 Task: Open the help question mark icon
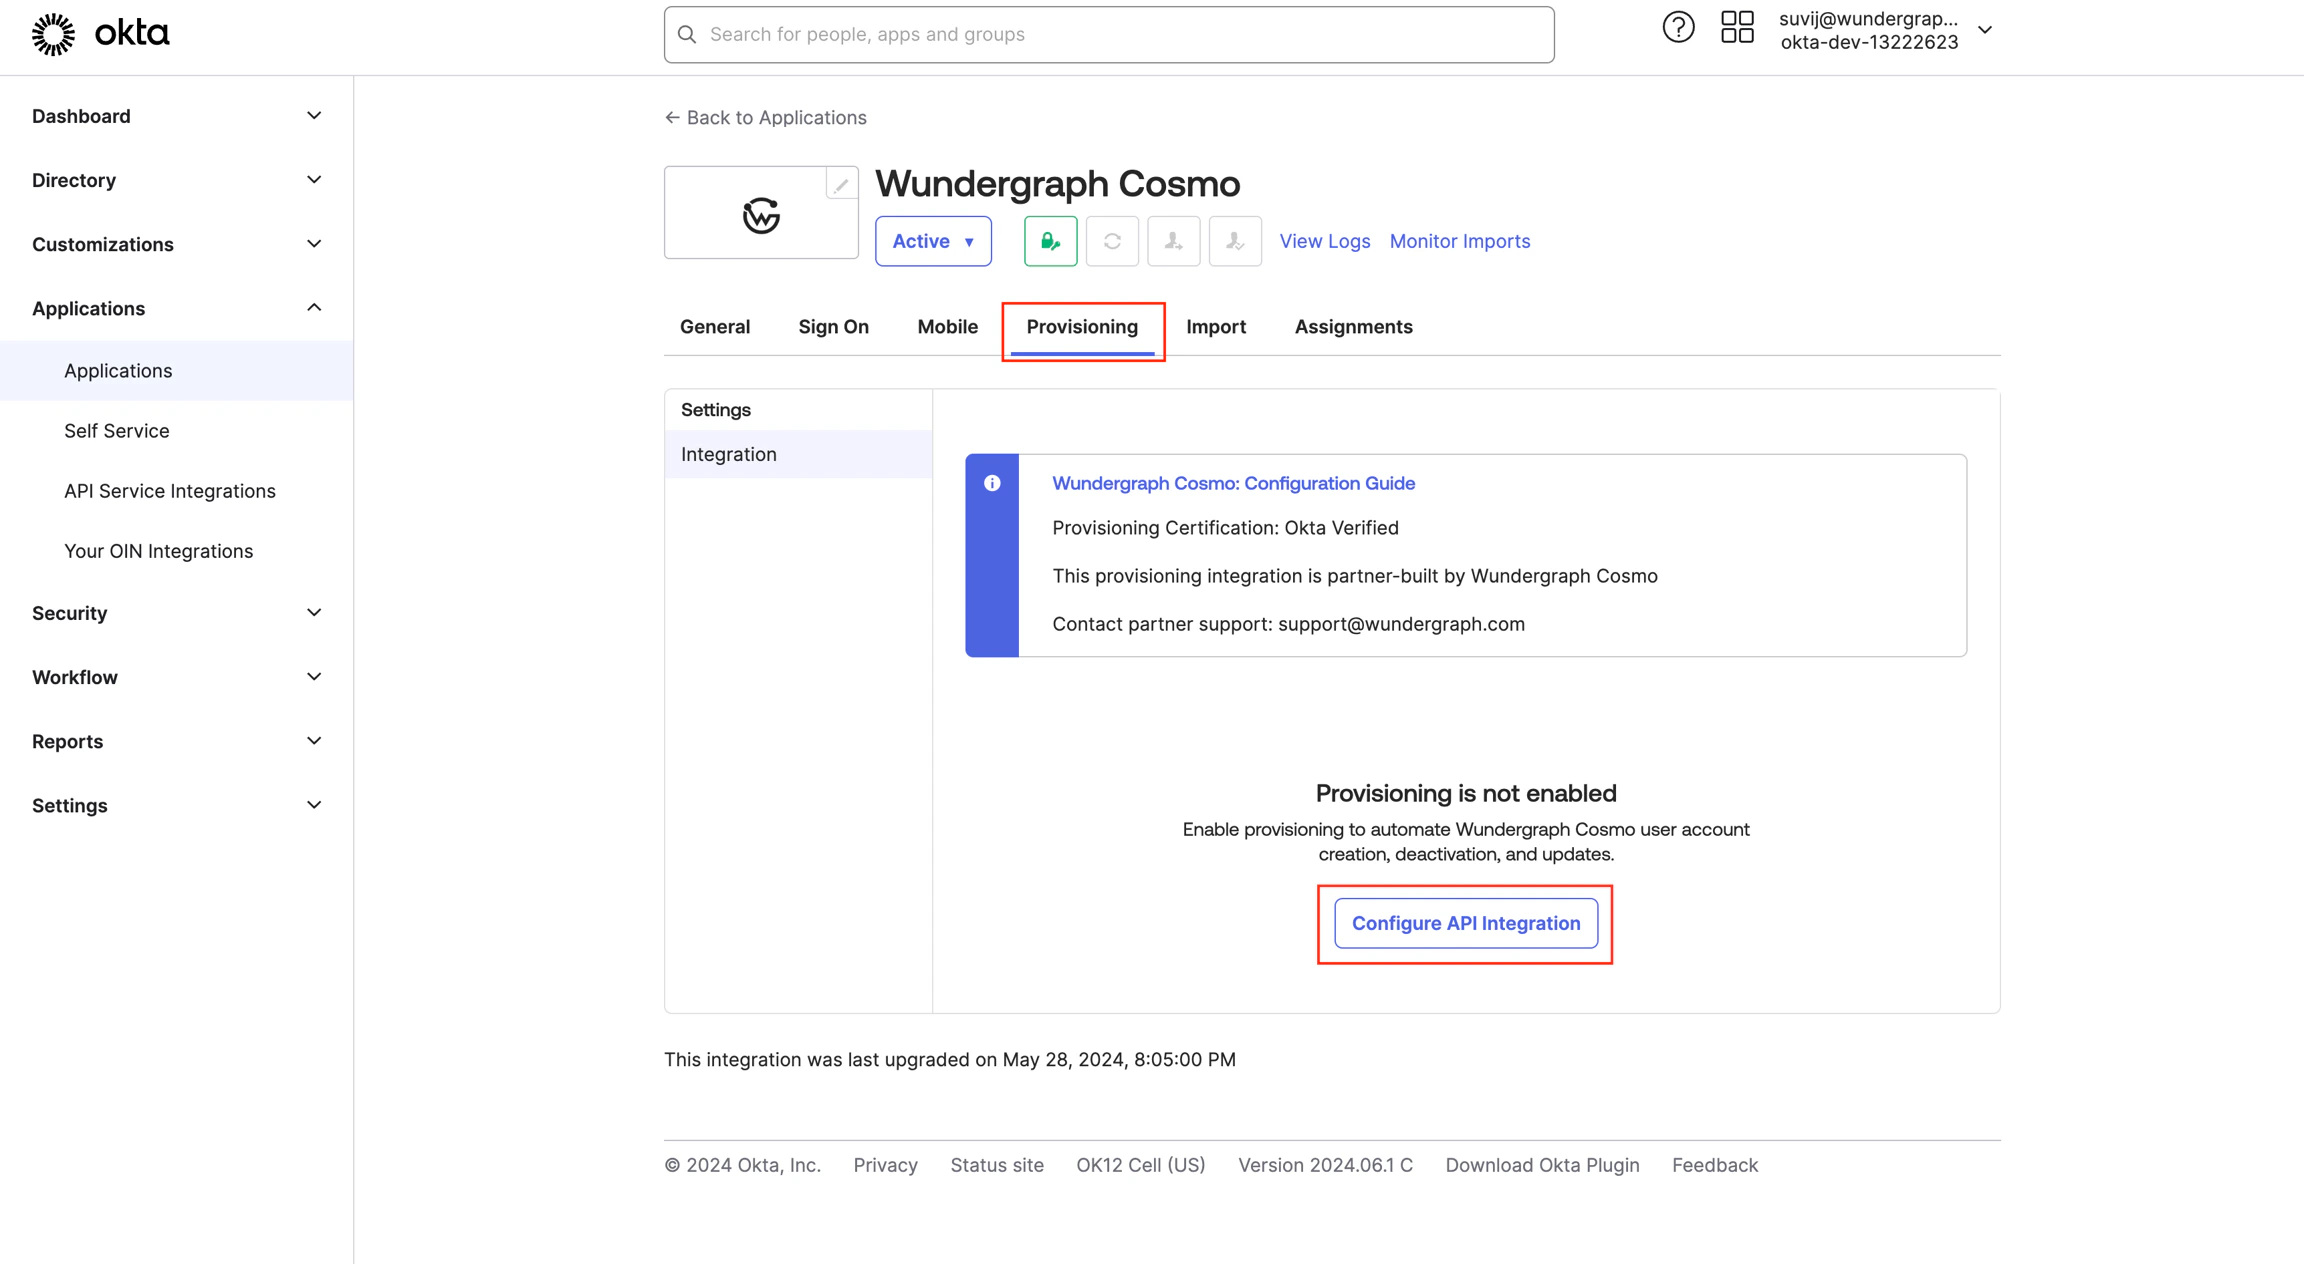point(1678,27)
